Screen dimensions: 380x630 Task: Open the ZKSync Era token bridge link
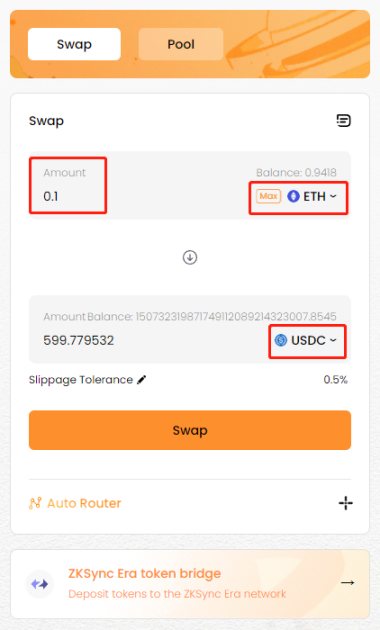pyautogui.click(x=190, y=584)
